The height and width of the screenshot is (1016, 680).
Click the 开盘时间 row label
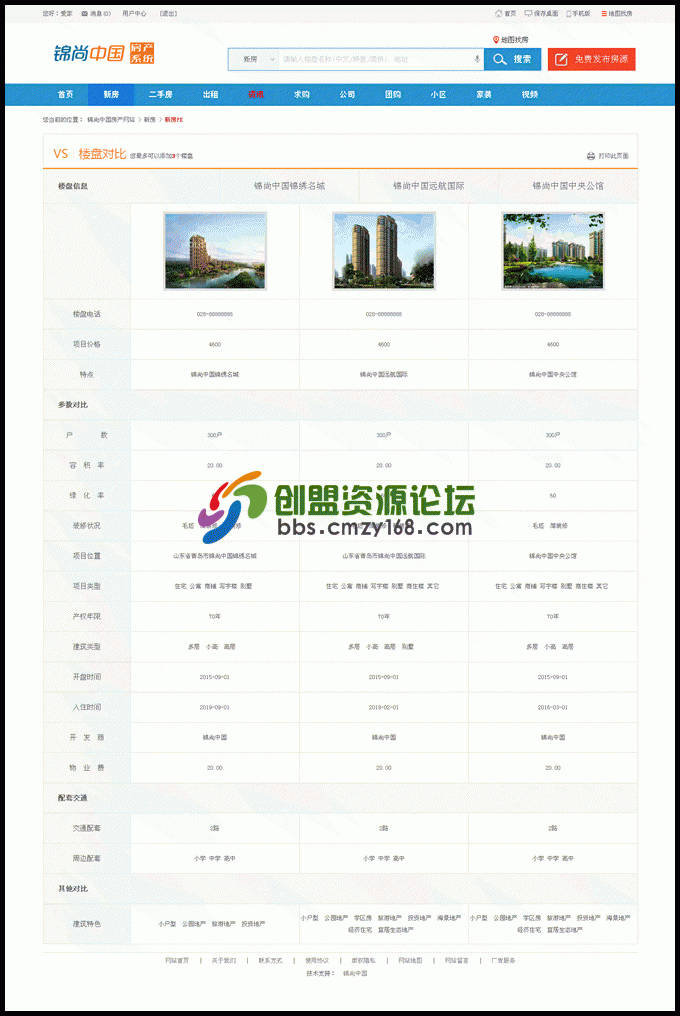pos(87,676)
